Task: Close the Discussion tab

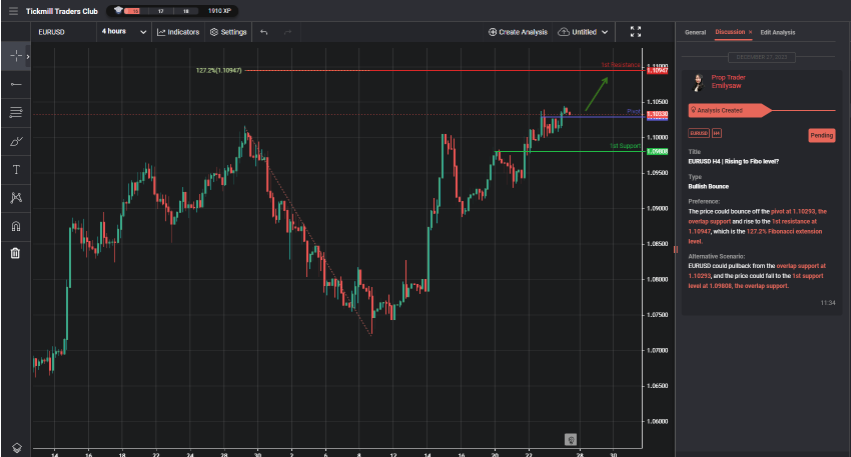Action: pos(750,33)
